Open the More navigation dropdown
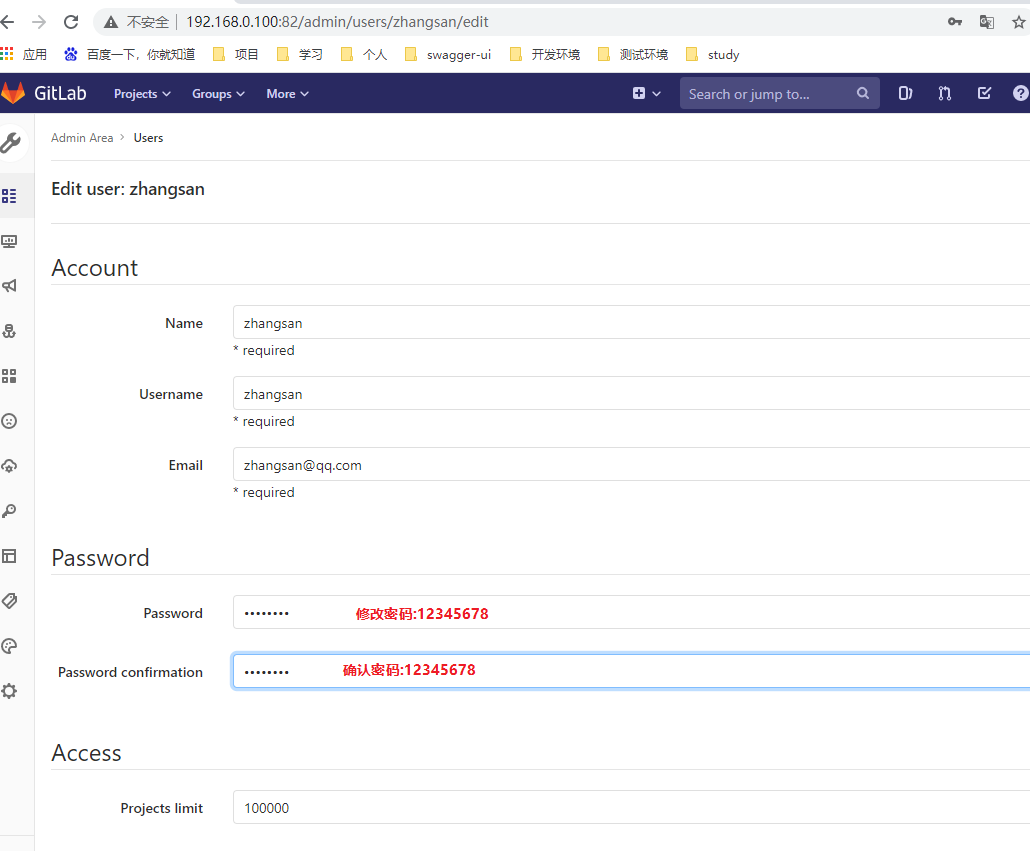 point(287,93)
